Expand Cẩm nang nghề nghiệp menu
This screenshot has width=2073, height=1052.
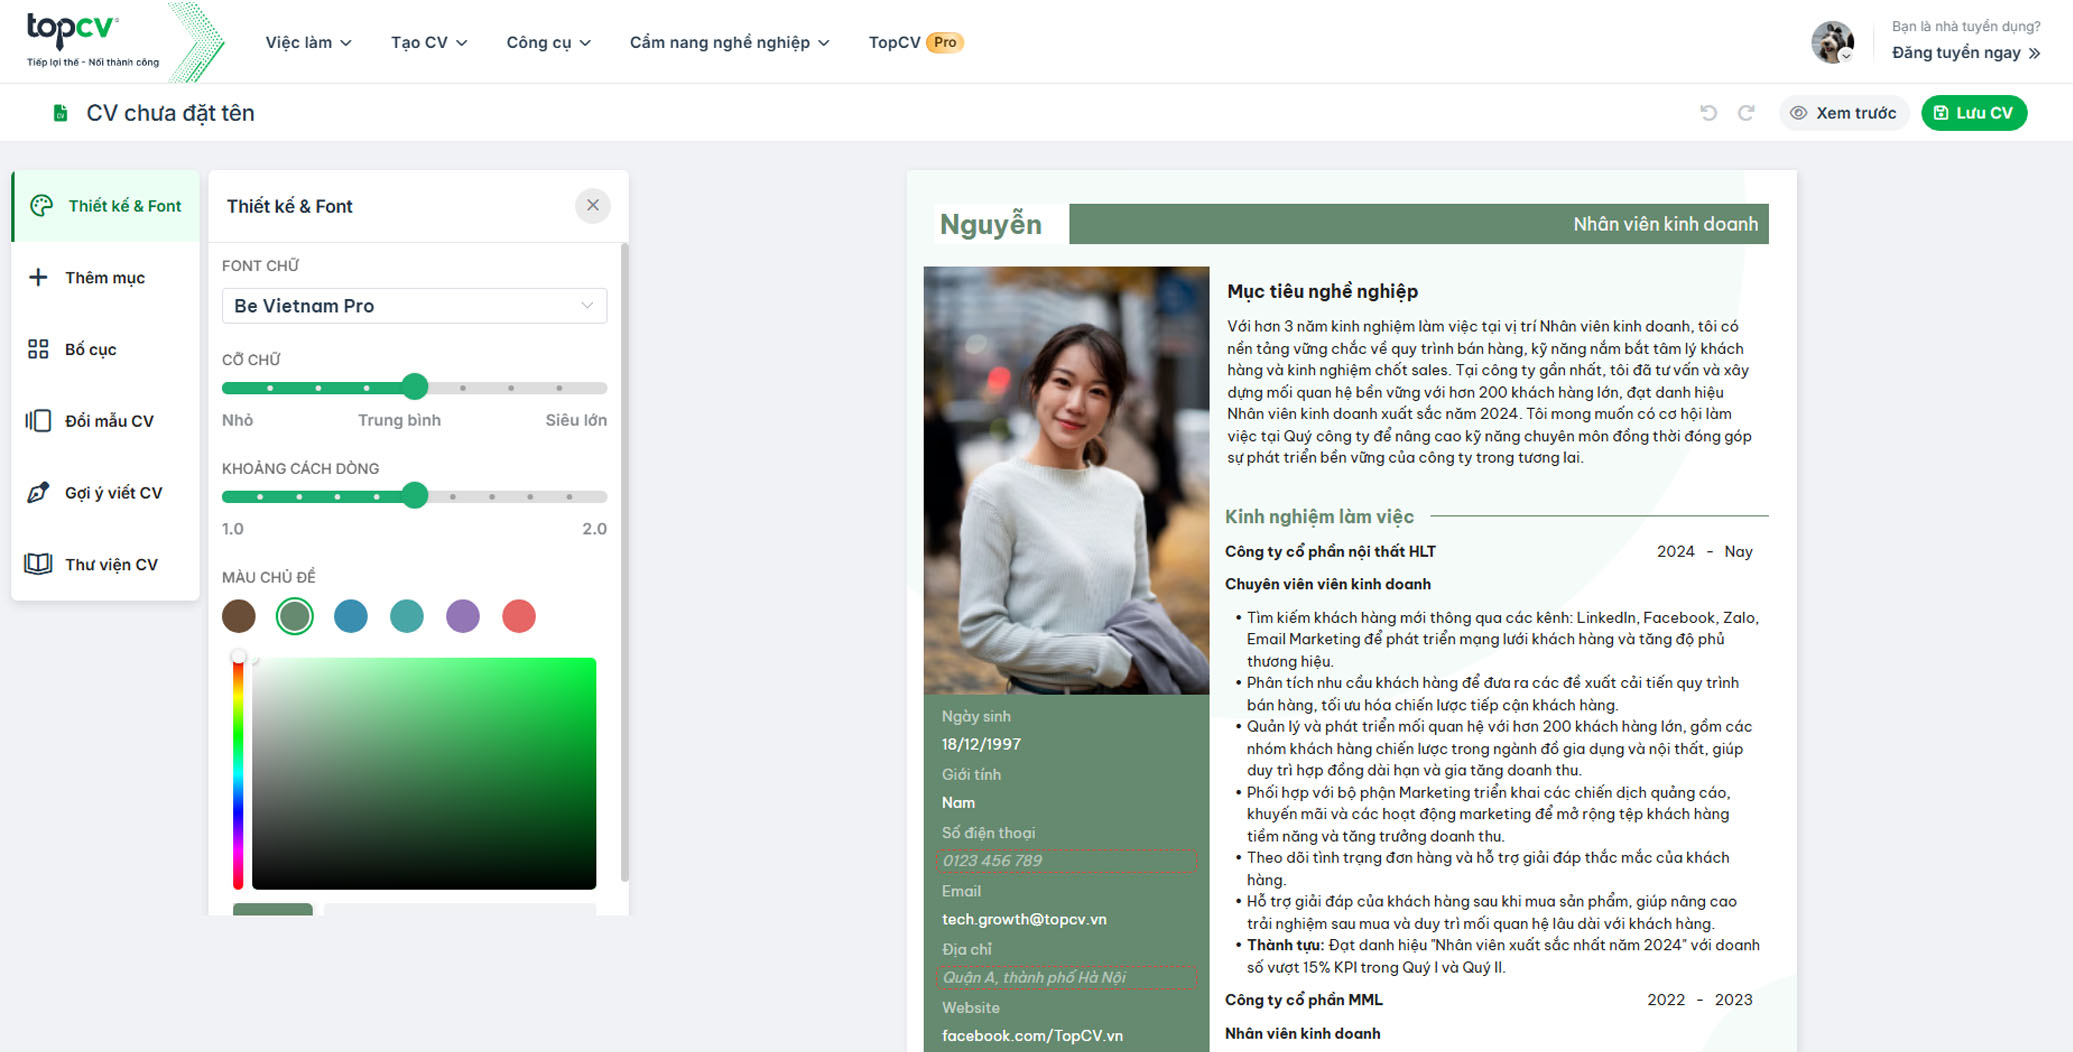click(x=729, y=42)
